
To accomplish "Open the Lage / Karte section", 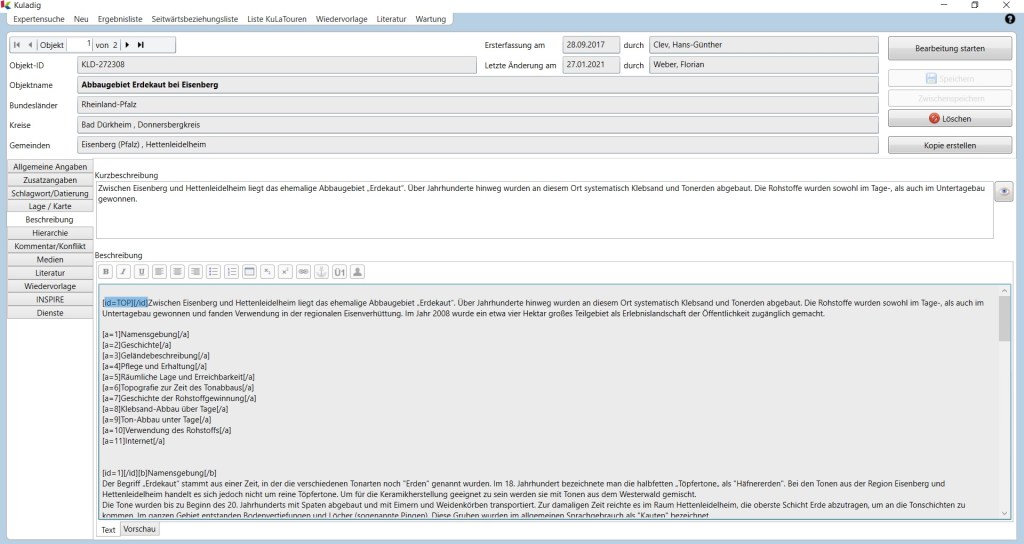I will click(x=49, y=206).
